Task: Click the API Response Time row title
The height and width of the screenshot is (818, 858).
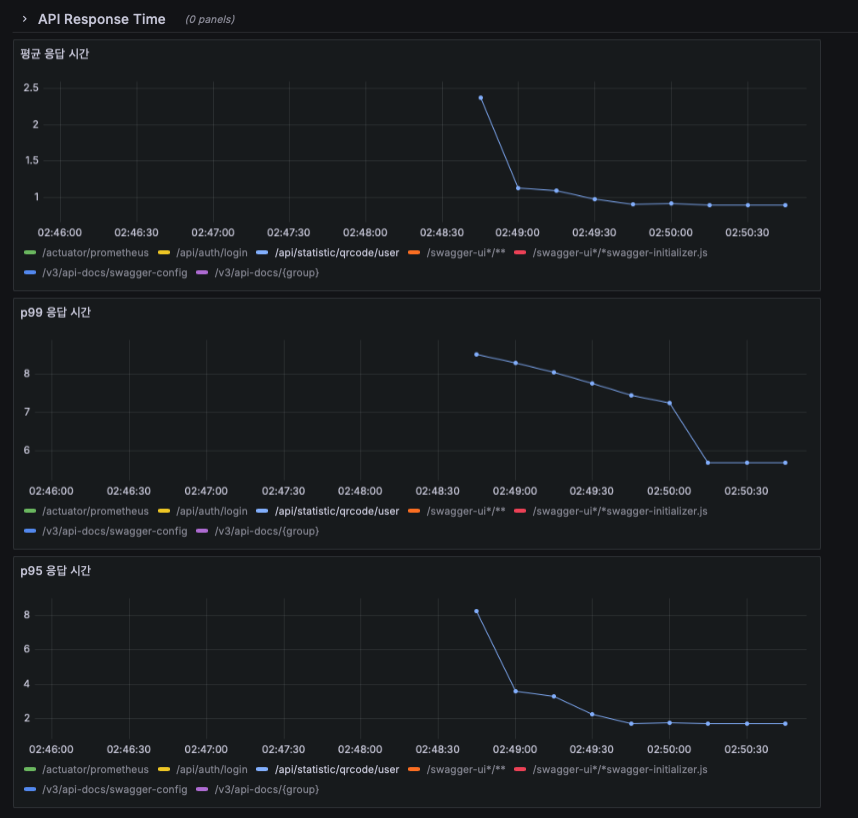Action: coord(101,19)
